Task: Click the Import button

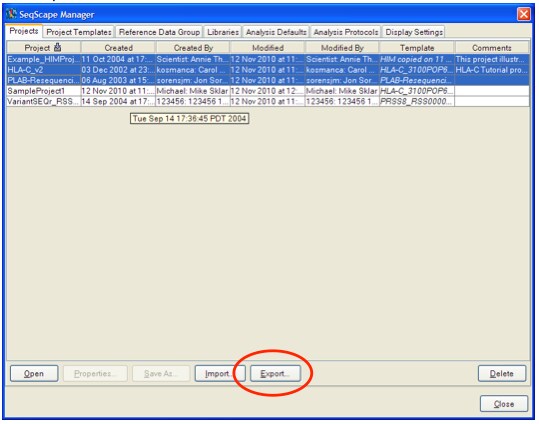Action: (220, 373)
